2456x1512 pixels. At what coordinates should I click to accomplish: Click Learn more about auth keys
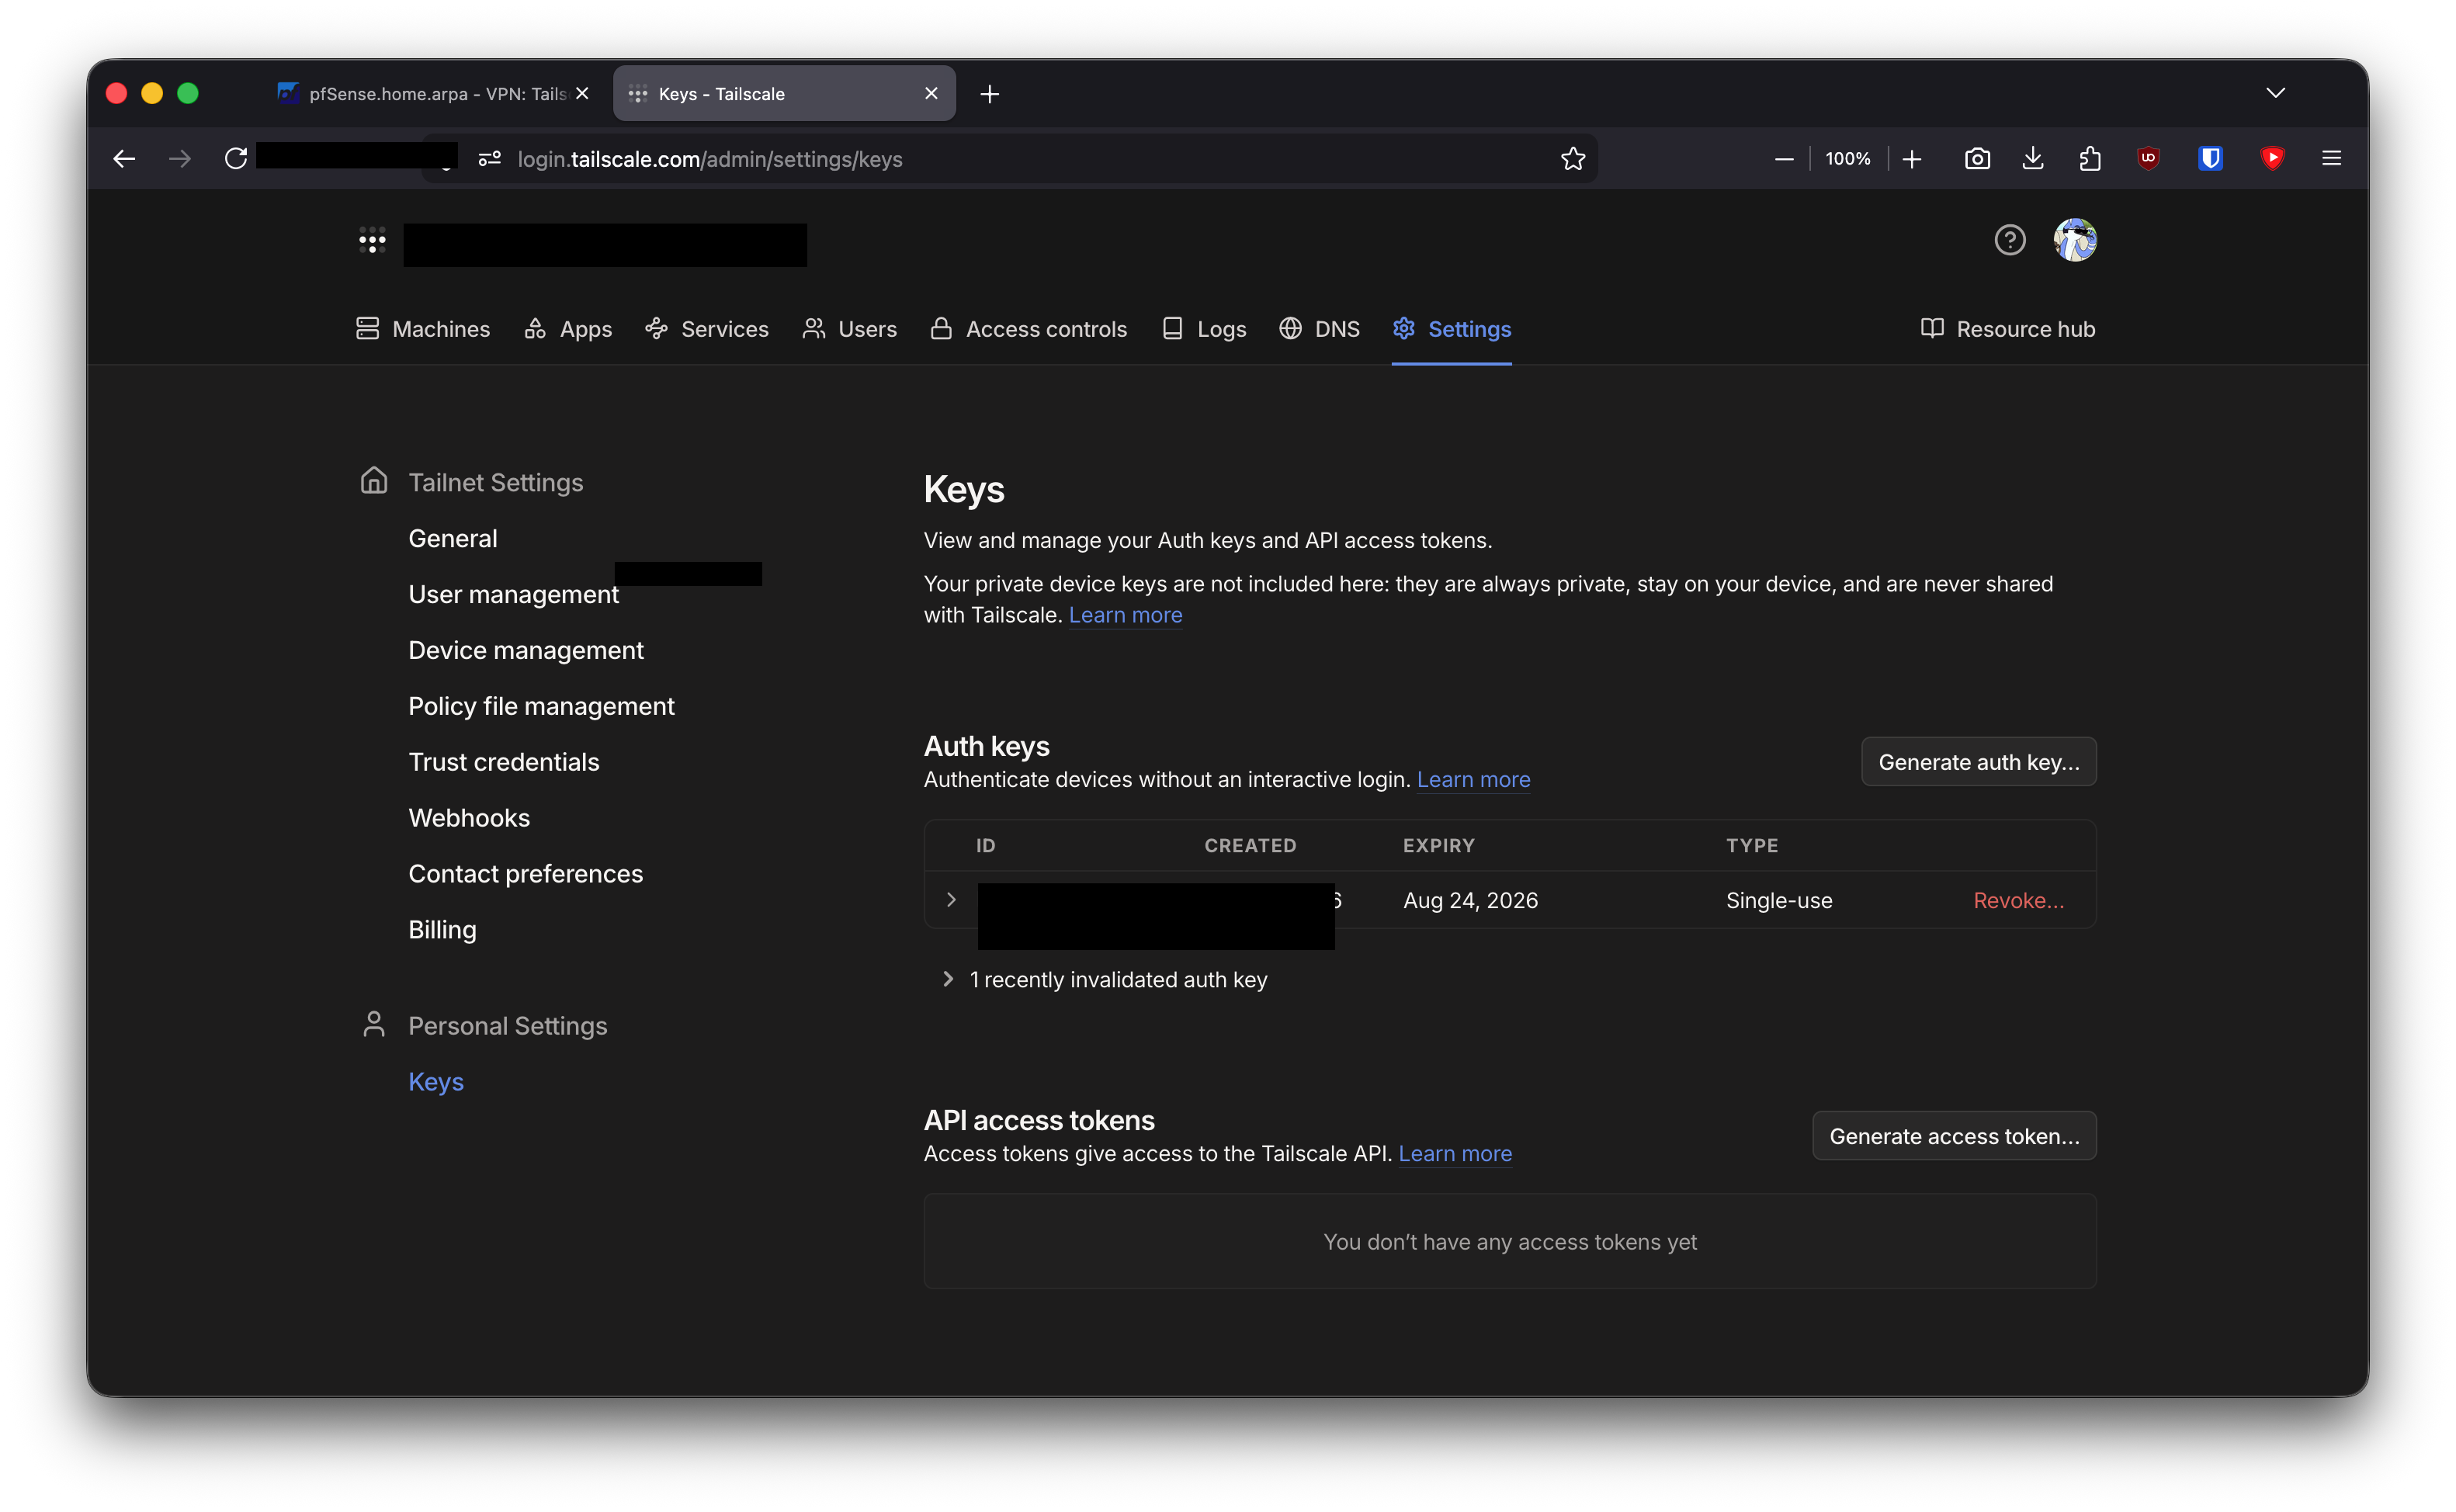pos(1473,779)
